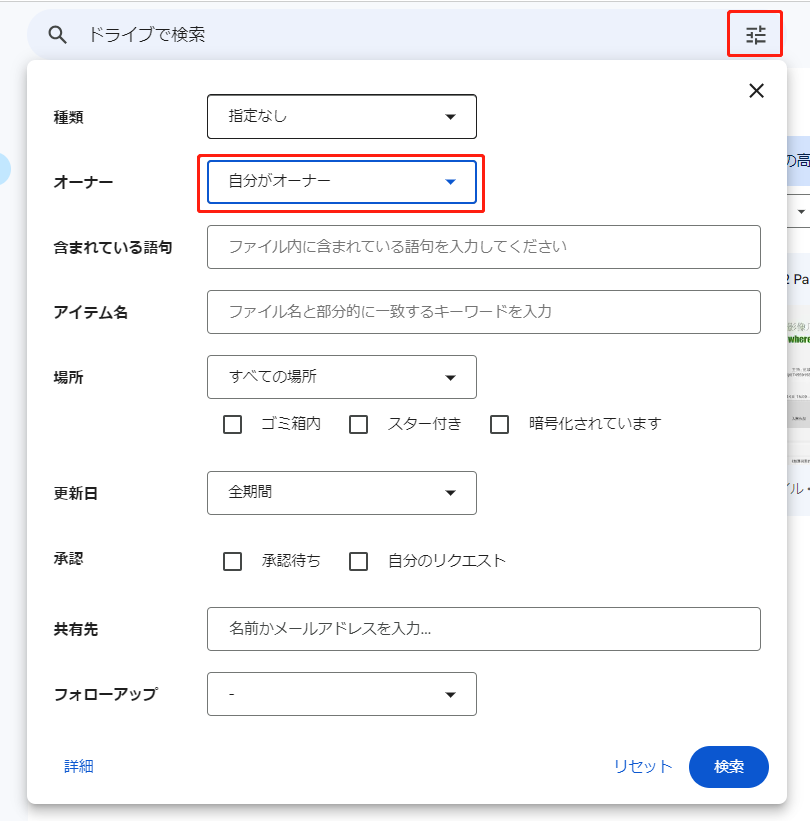Open the 場所 dropdown showing すべての場所
This screenshot has width=810, height=821.
pyautogui.click(x=341, y=377)
